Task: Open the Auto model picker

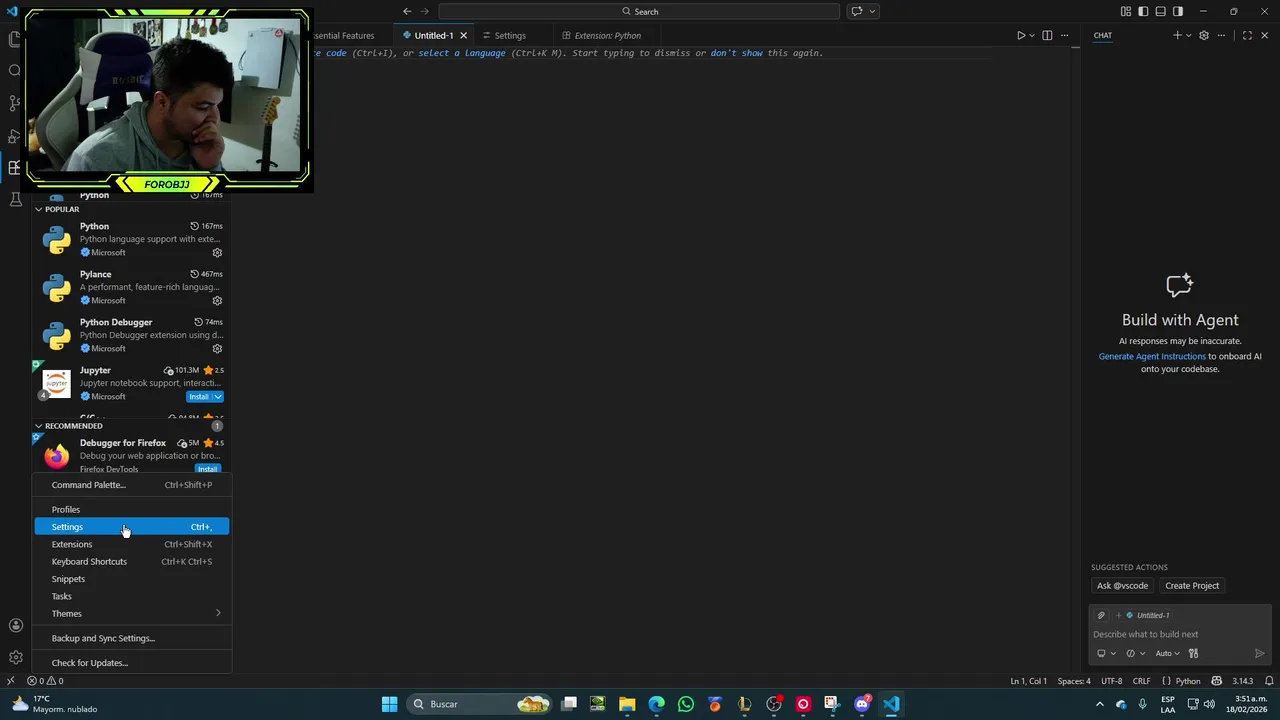Action: pyautogui.click(x=1167, y=654)
